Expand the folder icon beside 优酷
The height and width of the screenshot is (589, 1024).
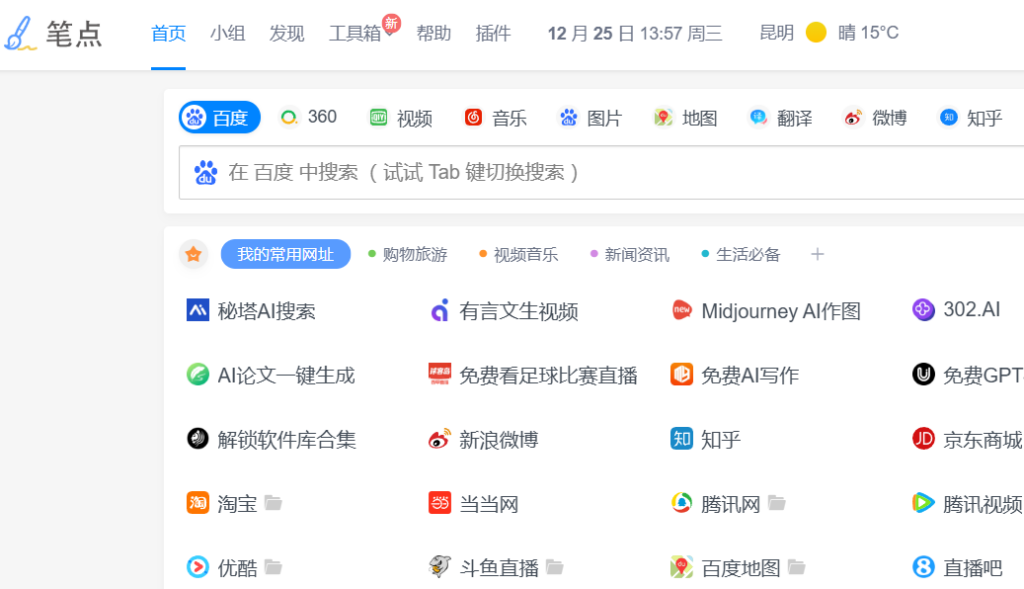pyautogui.click(x=274, y=567)
